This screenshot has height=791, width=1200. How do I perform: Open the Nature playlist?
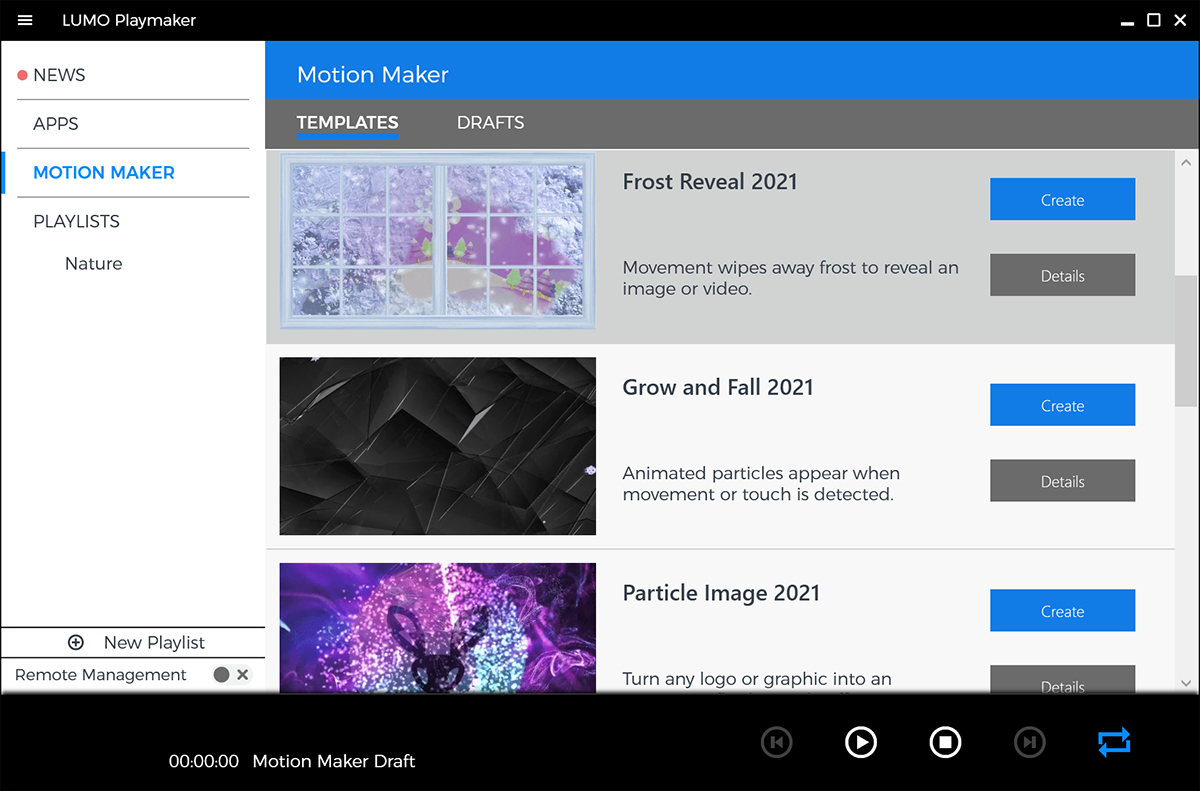[x=93, y=264]
